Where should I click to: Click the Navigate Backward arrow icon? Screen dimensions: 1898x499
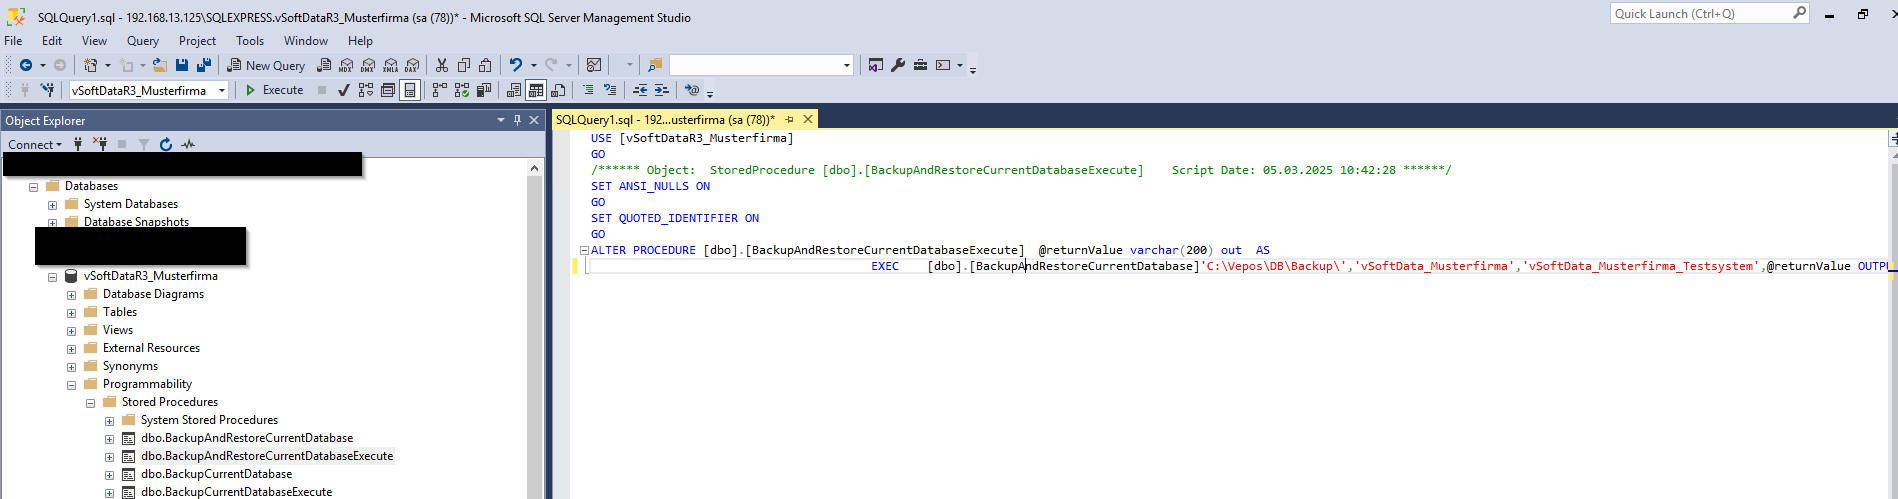pos(26,65)
